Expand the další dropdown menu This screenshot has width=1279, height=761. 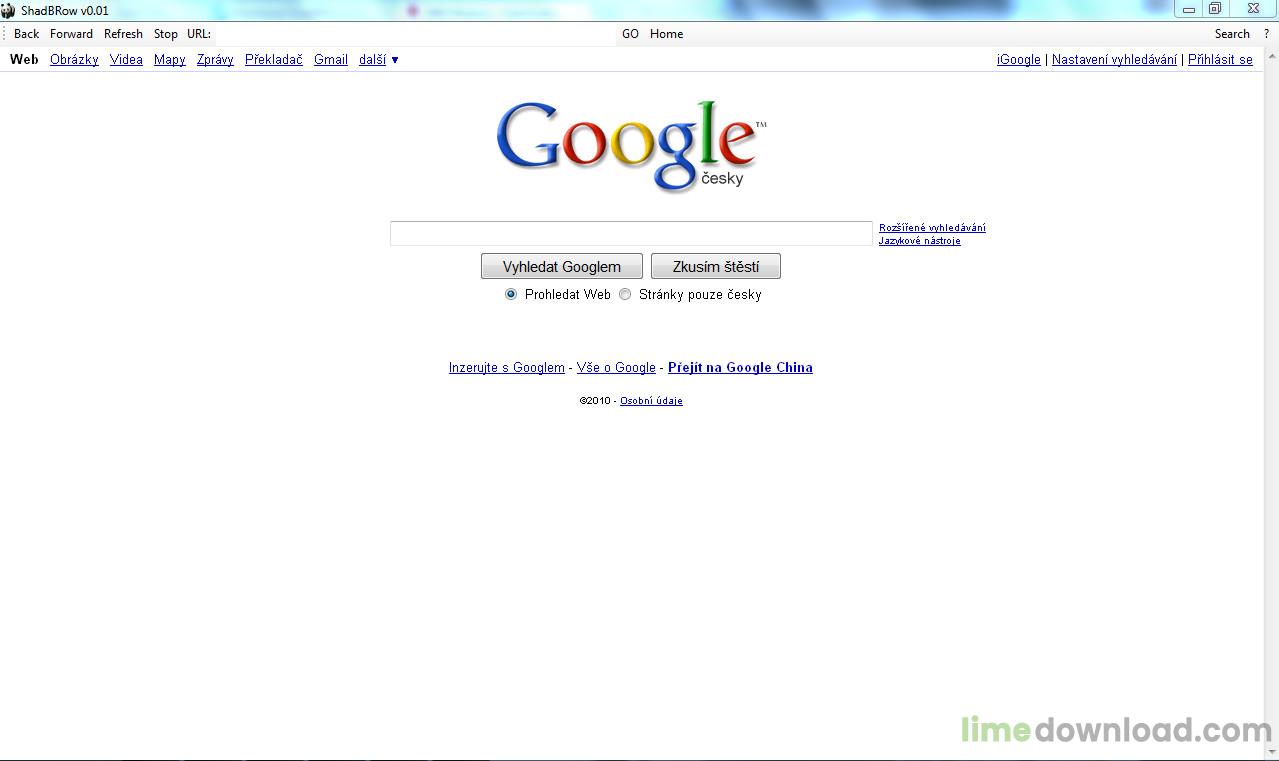point(379,60)
